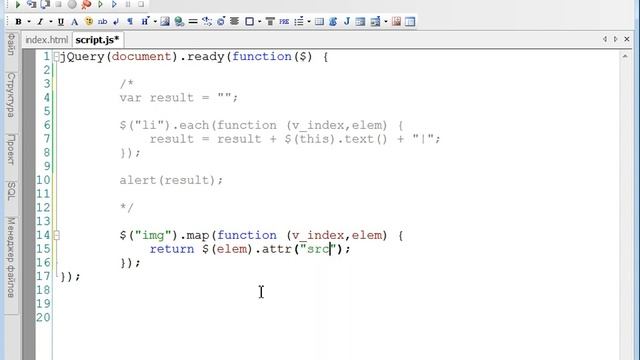
Task: Click 'alert(result);' on line 10
Action: [171, 180]
